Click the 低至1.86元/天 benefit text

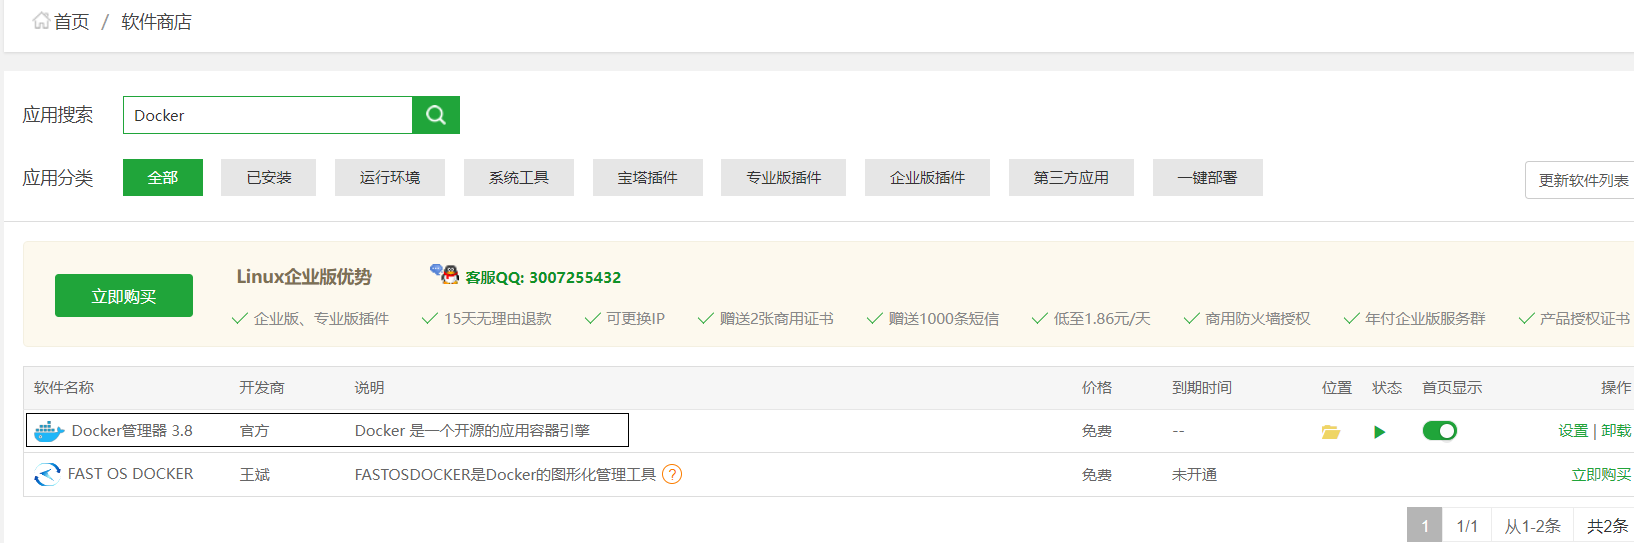coord(1102,319)
